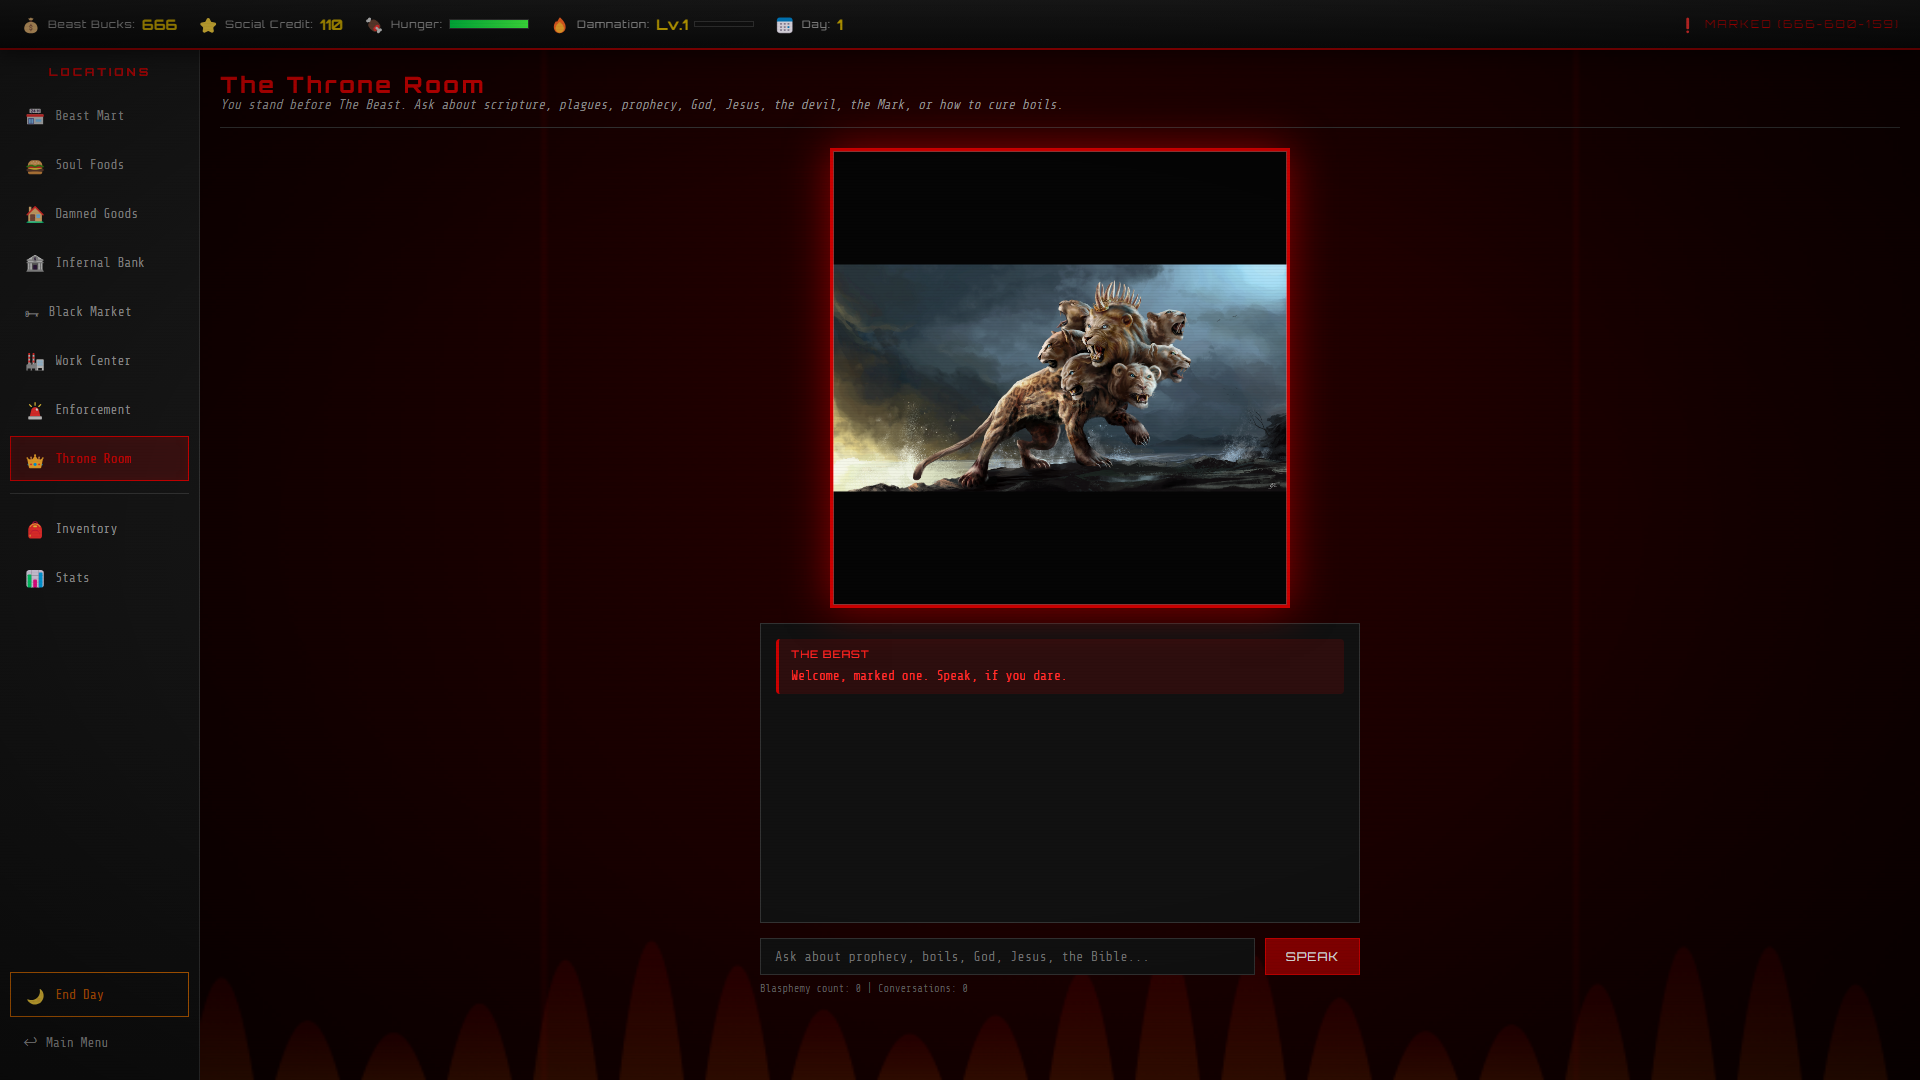Click the Enforcement siren icon

coord(35,411)
